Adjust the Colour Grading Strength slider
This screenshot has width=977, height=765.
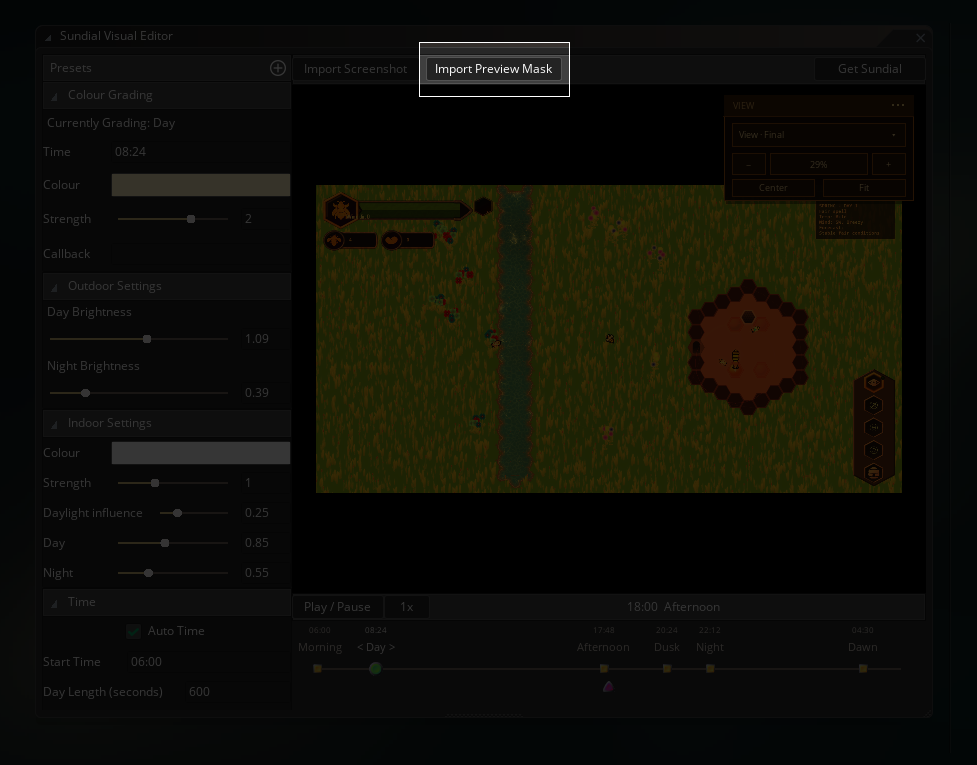(x=173, y=219)
